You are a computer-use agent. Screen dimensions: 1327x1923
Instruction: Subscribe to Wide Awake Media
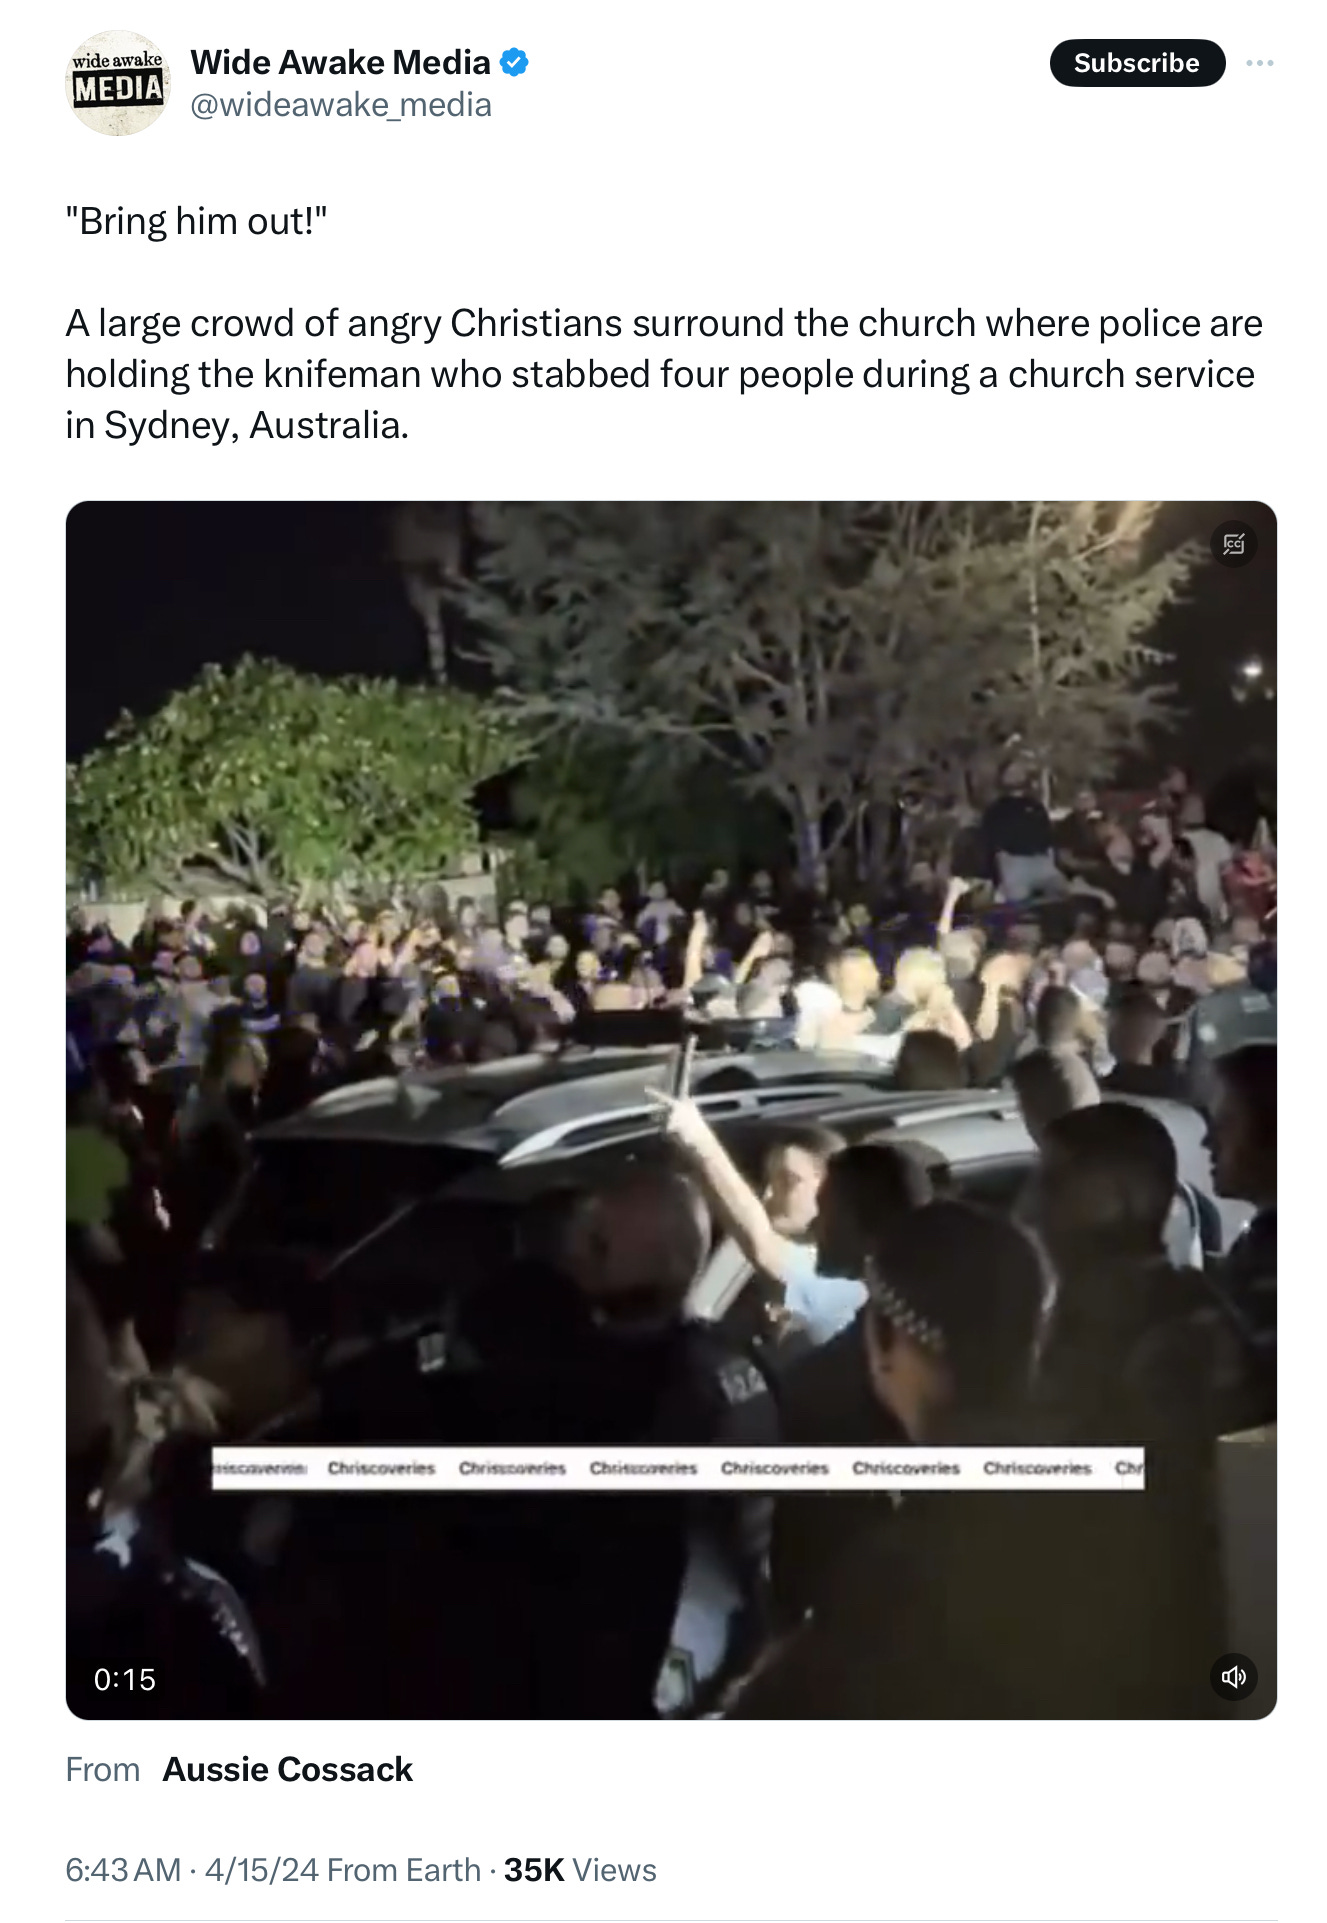[1136, 63]
